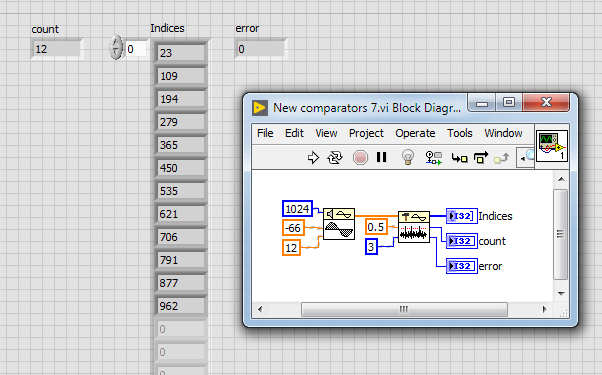The height and width of the screenshot is (375, 602).
Task: Open the View menu
Action: [x=326, y=133]
